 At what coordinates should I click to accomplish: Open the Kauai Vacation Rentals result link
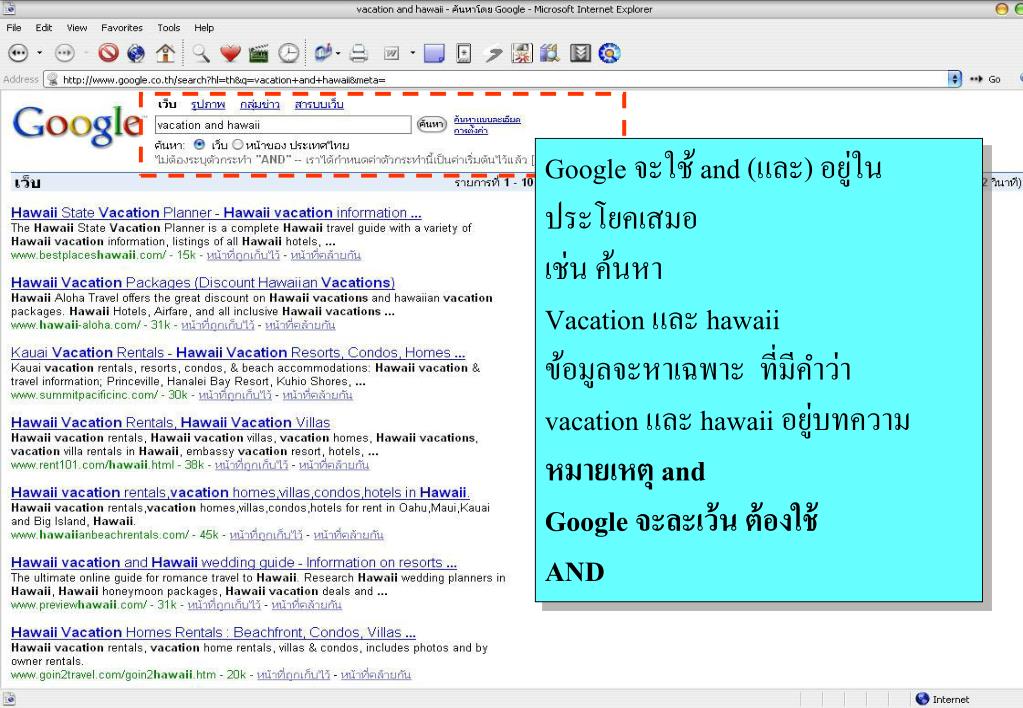pyautogui.click(x=237, y=352)
